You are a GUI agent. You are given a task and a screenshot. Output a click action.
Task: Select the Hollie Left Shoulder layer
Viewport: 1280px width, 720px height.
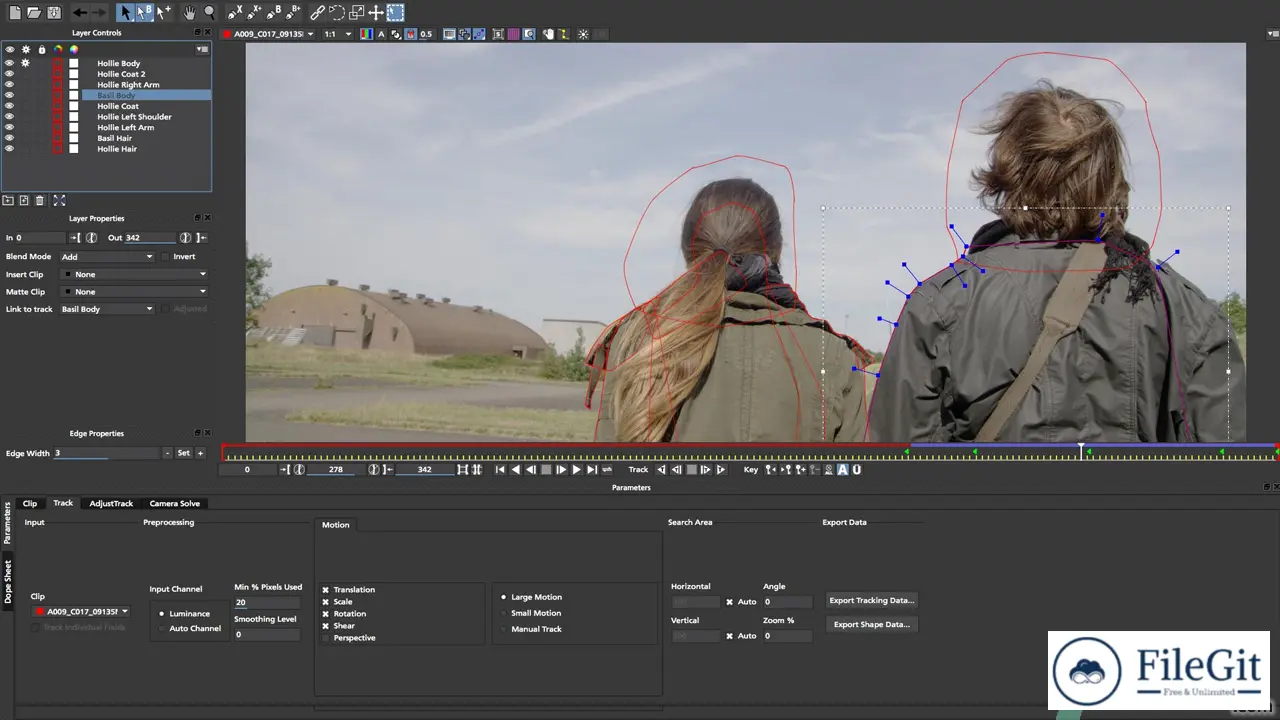tap(134, 117)
